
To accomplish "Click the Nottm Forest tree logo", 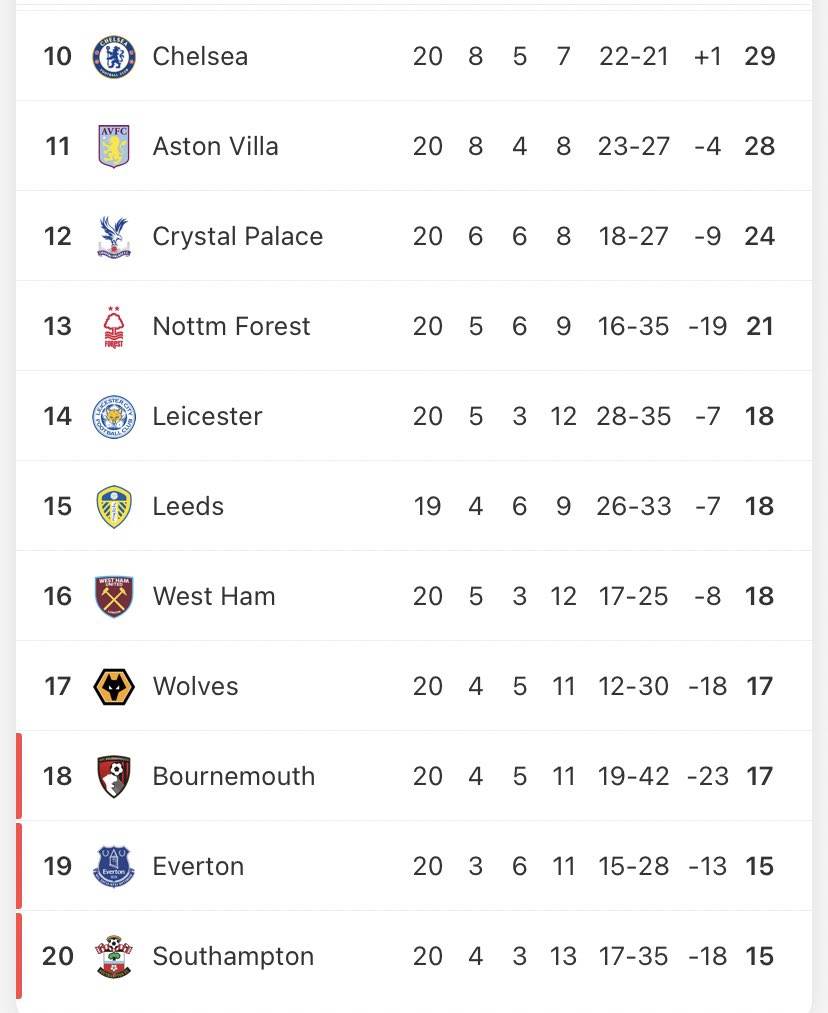I will [x=113, y=327].
